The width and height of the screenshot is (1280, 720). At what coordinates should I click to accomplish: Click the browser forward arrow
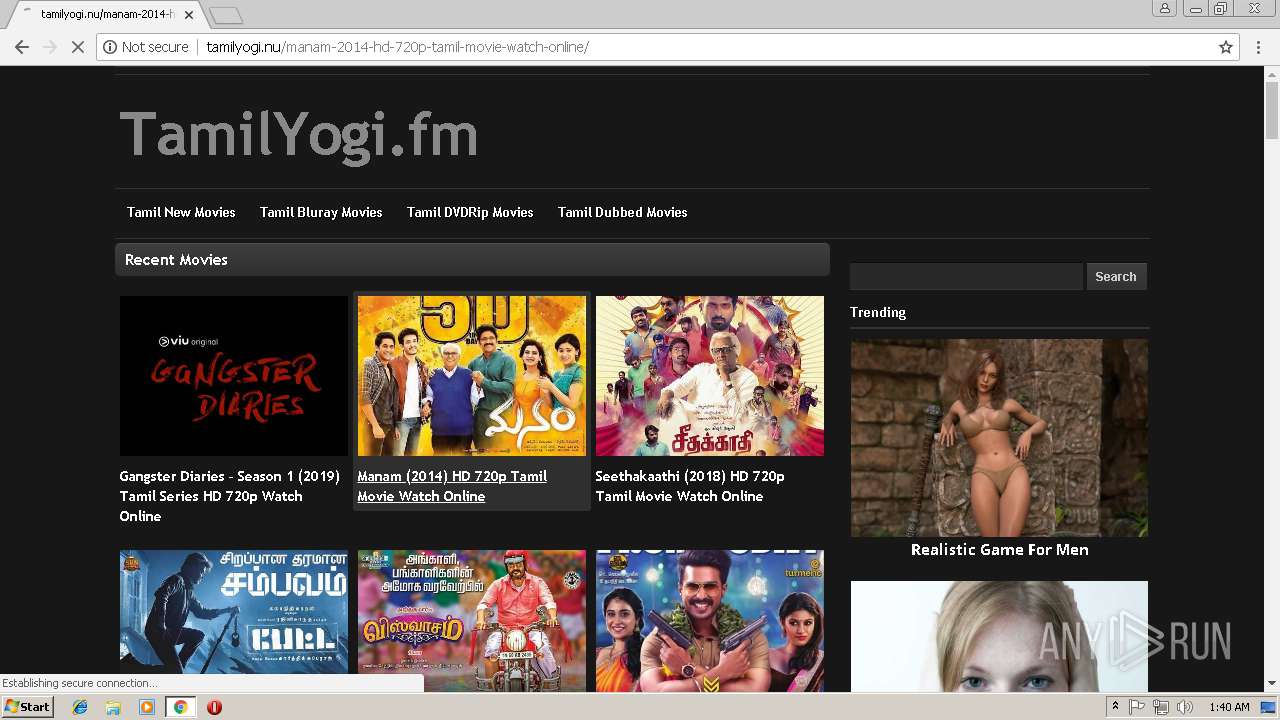tap(50, 47)
